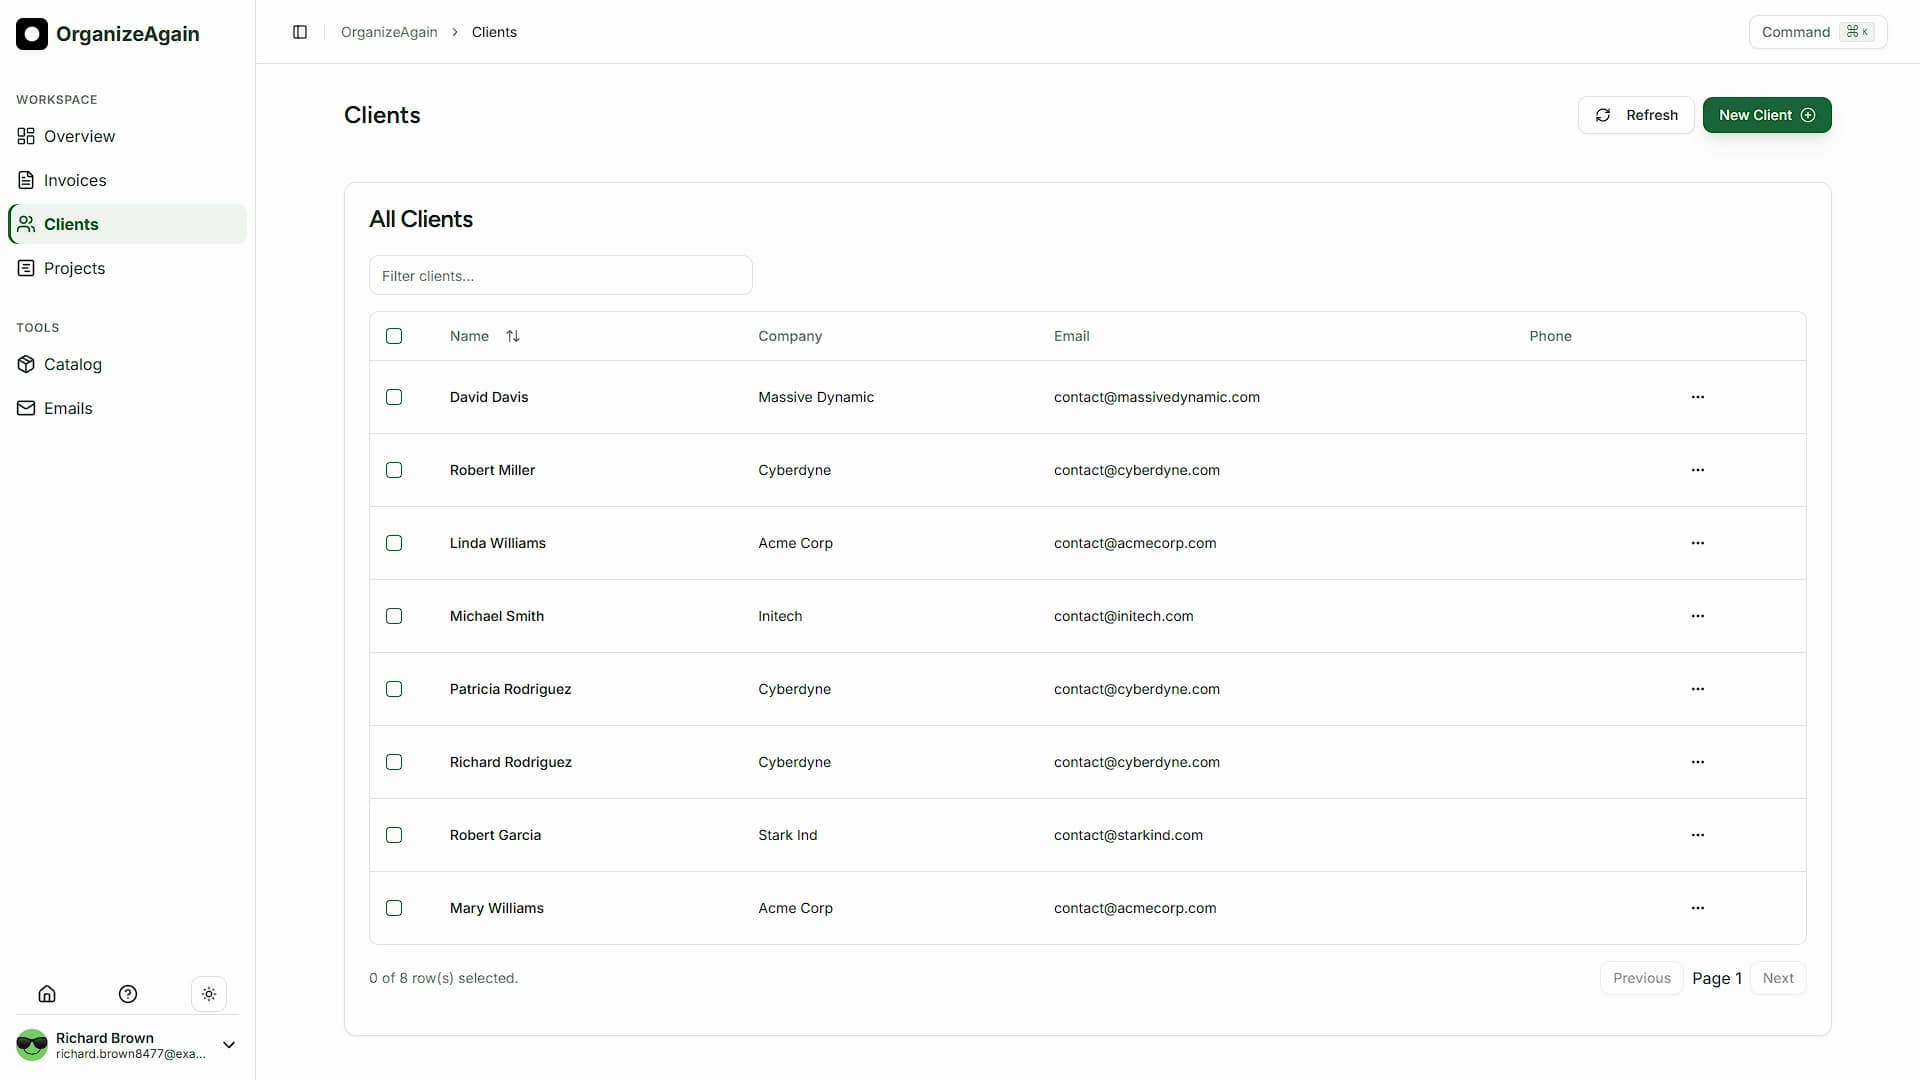Open the Emails tool

[26, 408]
